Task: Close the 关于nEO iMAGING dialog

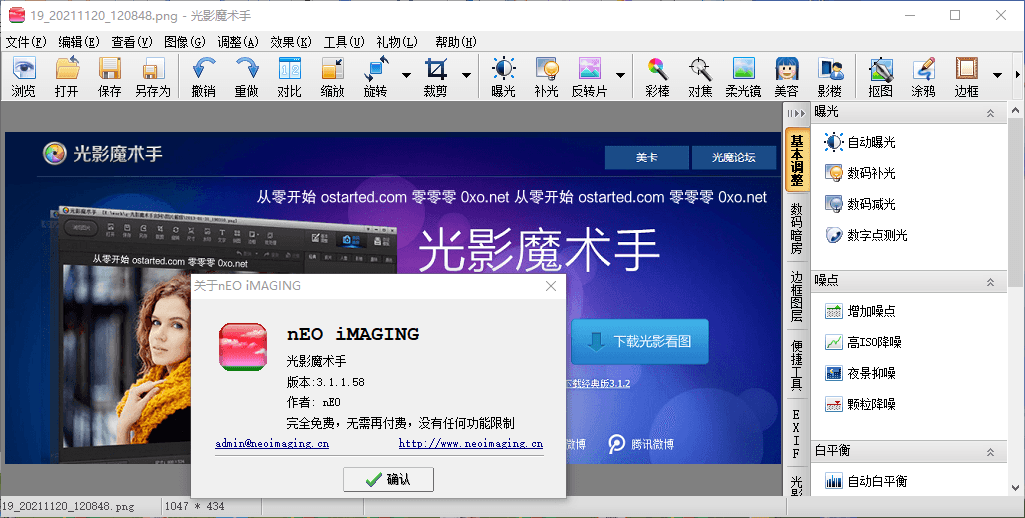Action: point(551,286)
